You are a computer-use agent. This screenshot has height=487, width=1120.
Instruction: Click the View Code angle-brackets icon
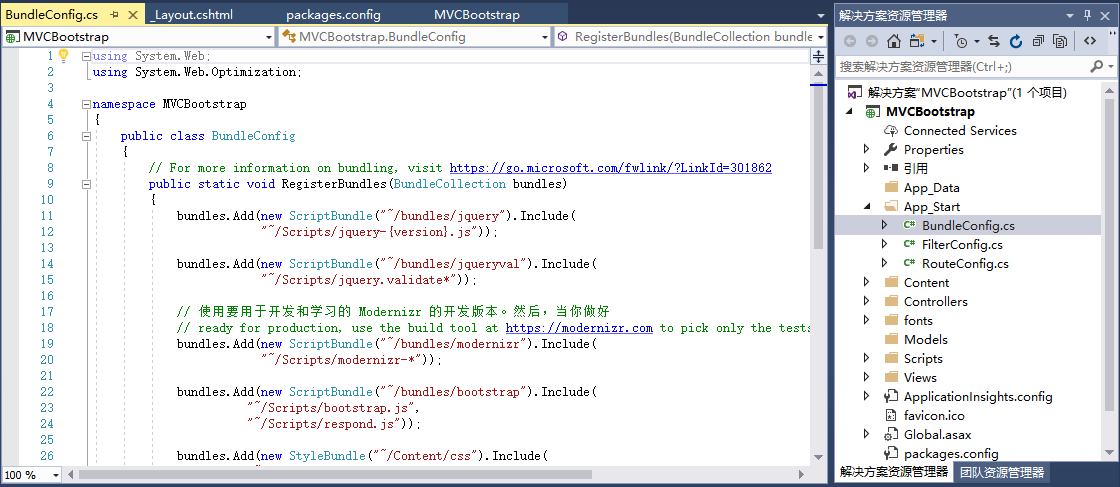[1091, 41]
